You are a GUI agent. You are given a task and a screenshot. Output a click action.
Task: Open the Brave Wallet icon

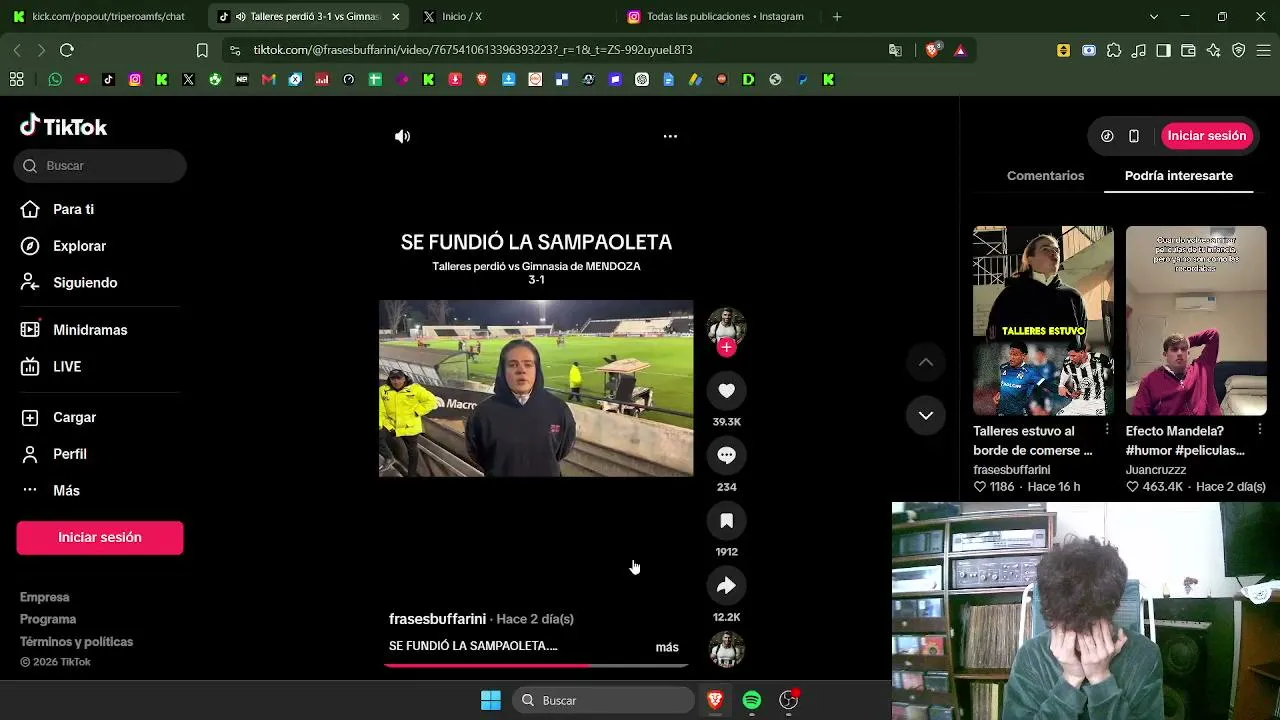pyautogui.click(x=1188, y=50)
